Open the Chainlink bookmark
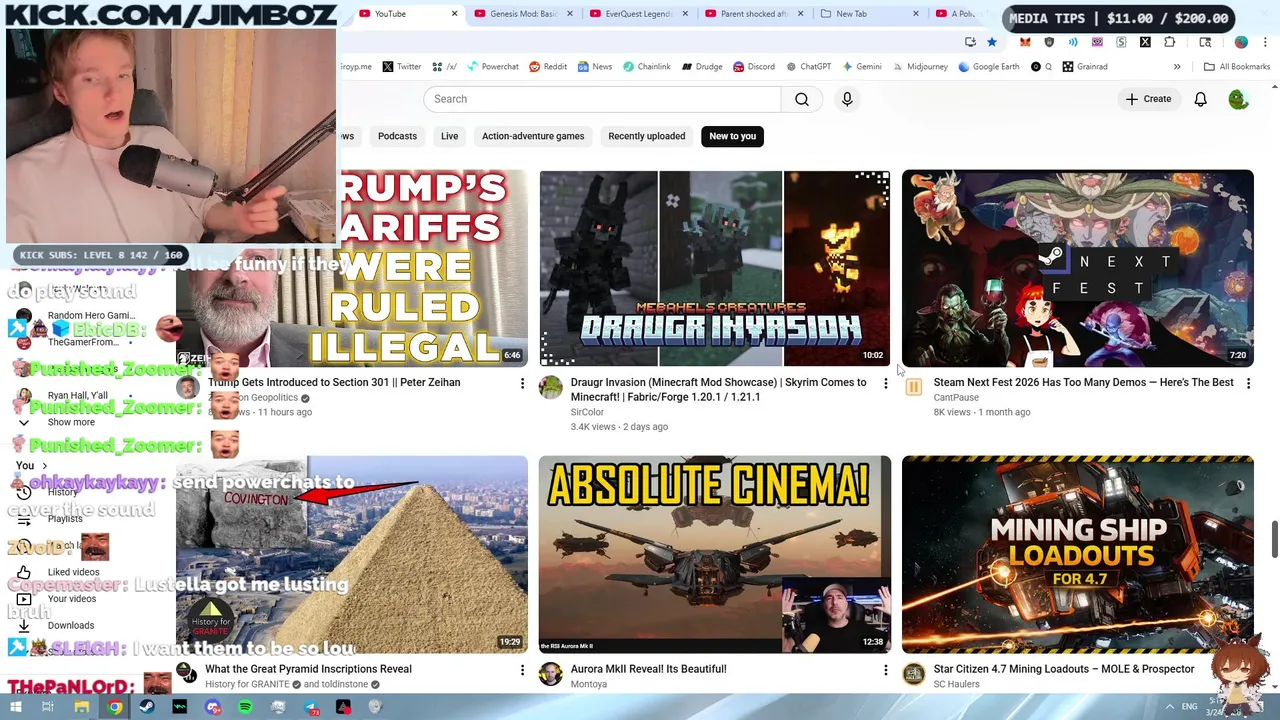 [646, 67]
